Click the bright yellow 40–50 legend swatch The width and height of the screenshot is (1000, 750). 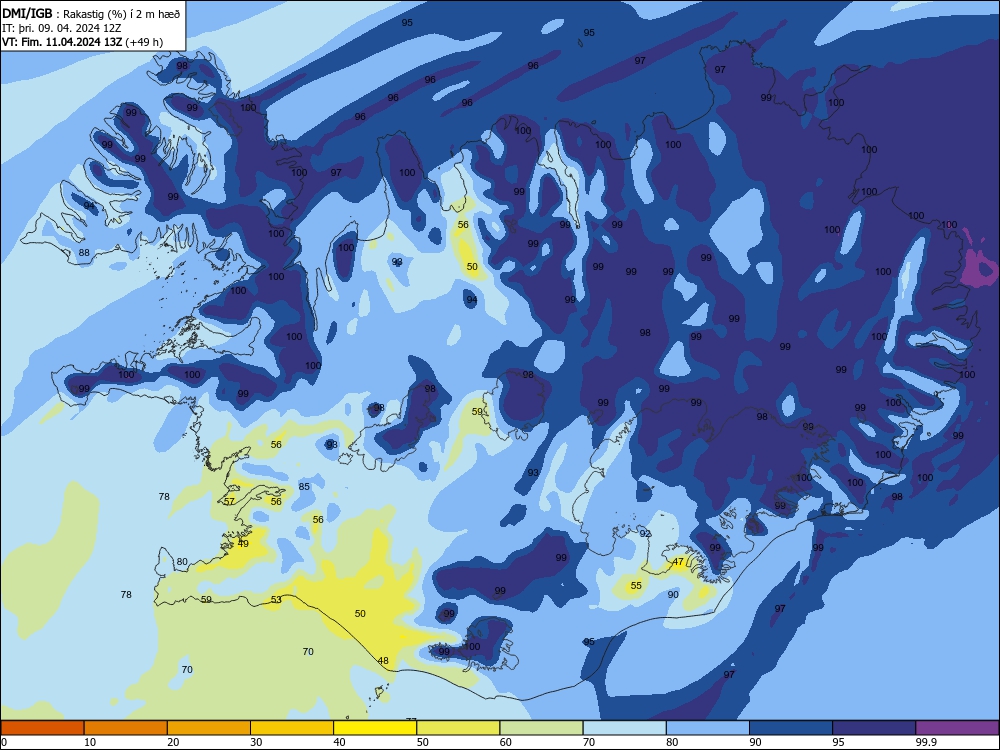tap(375, 728)
